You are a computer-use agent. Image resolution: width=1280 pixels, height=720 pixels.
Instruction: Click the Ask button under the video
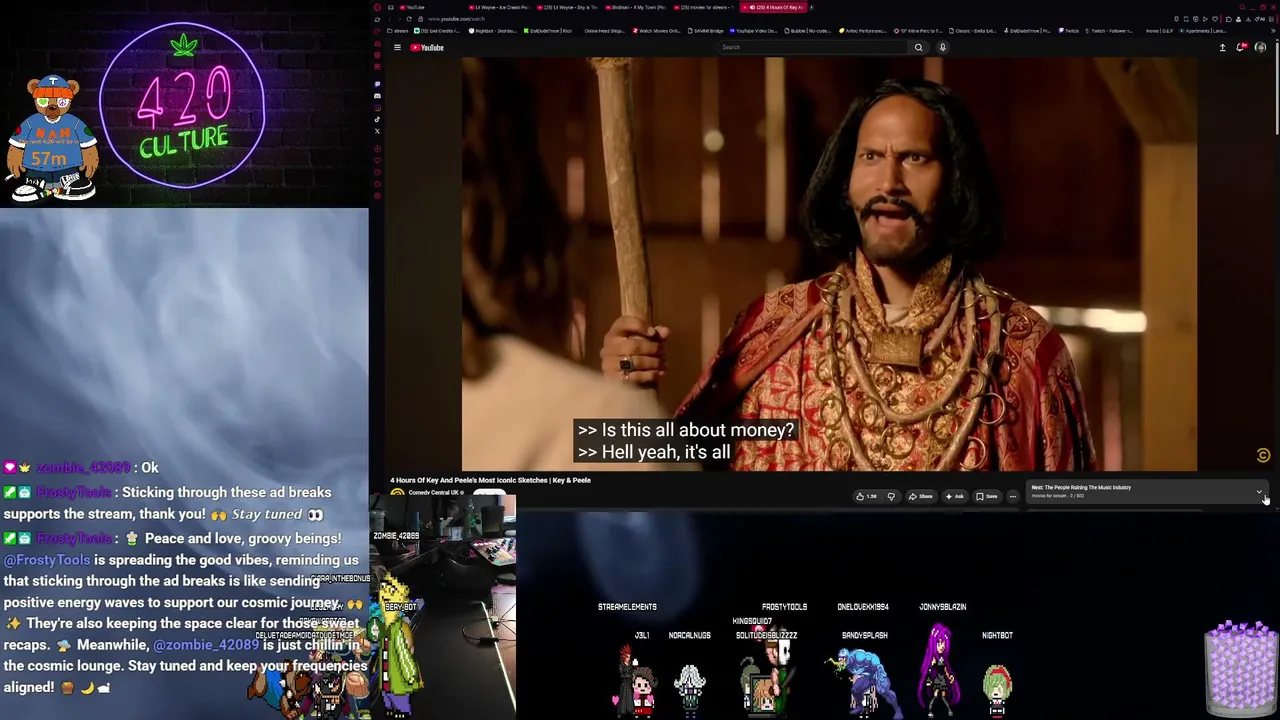point(955,496)
